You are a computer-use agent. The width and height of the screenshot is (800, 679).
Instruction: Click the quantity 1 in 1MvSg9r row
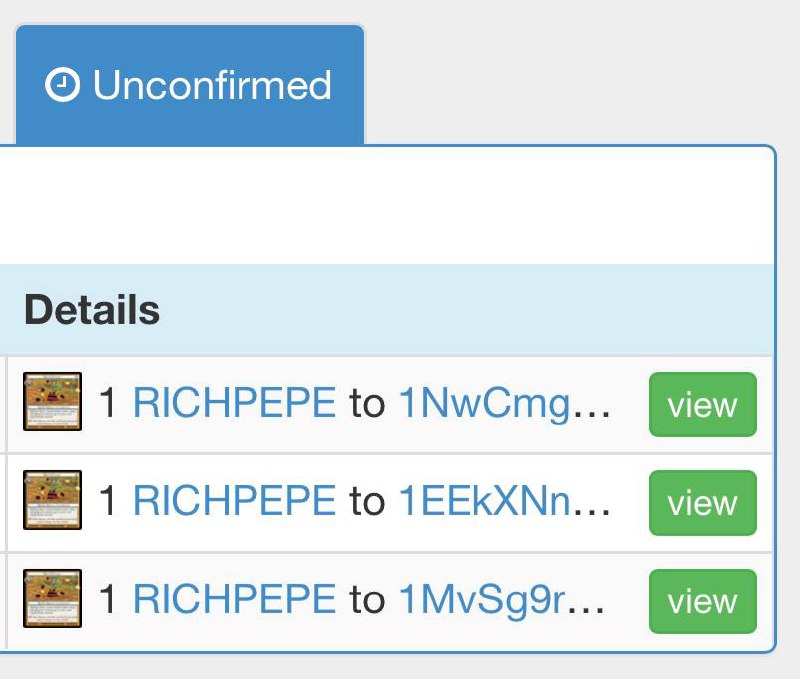[x=108, y=599]
